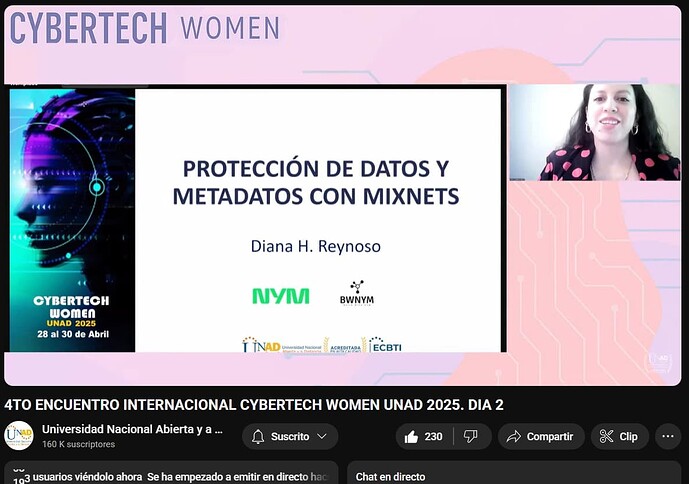The image size is (689, 484).
Task: Open Universidad Nacional Abierta channel name
Action: (132, 429)
